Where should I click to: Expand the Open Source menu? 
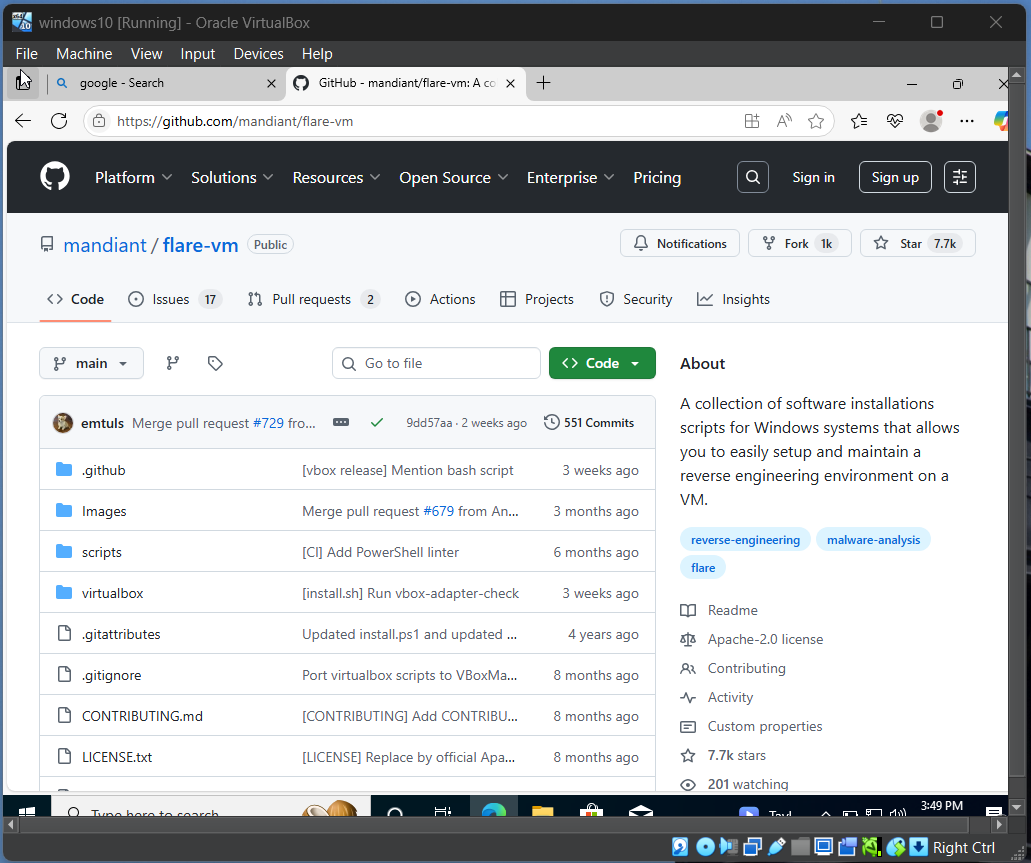[x=454, y=178]
